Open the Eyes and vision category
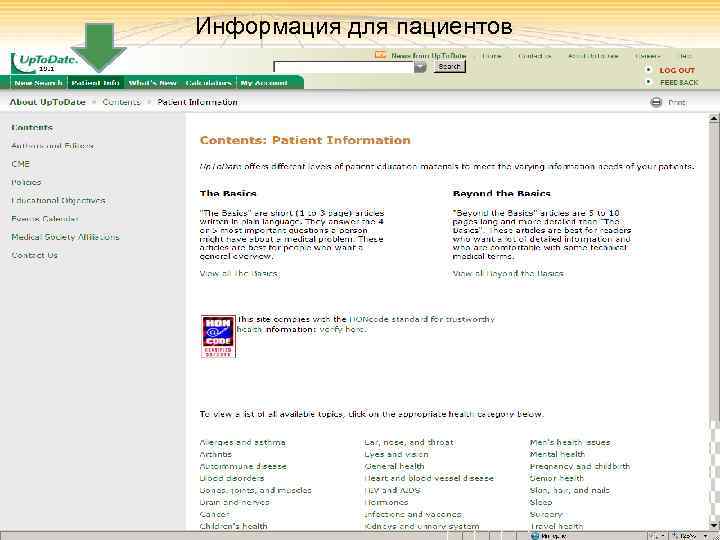 tap(396, 455)
